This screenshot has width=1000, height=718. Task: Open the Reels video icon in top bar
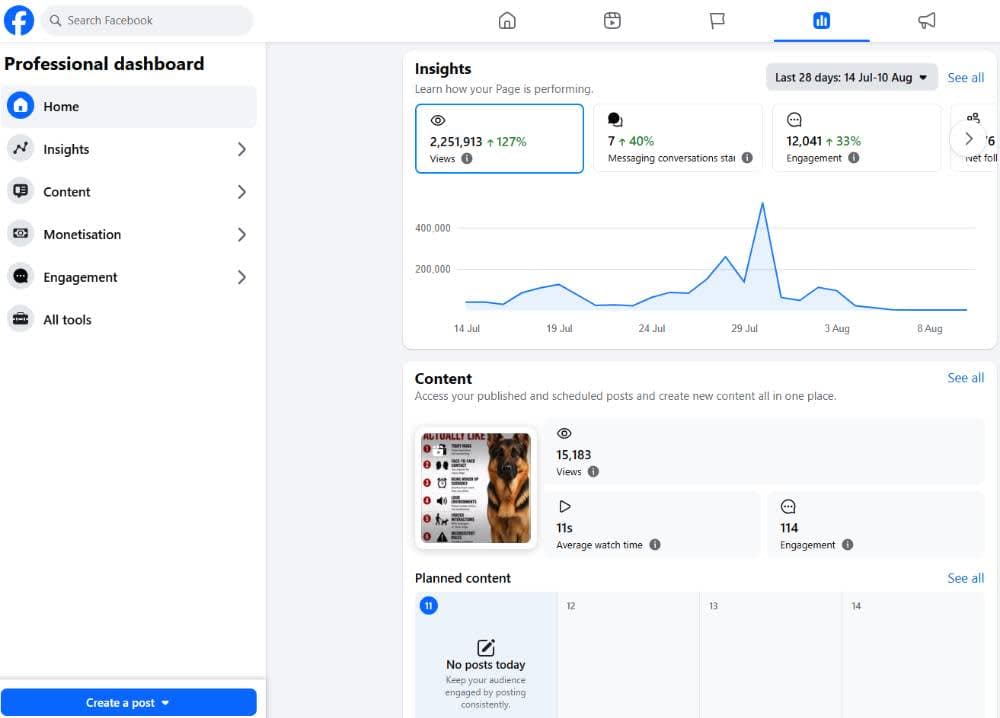pyautogui.click(x=612, y=20)
